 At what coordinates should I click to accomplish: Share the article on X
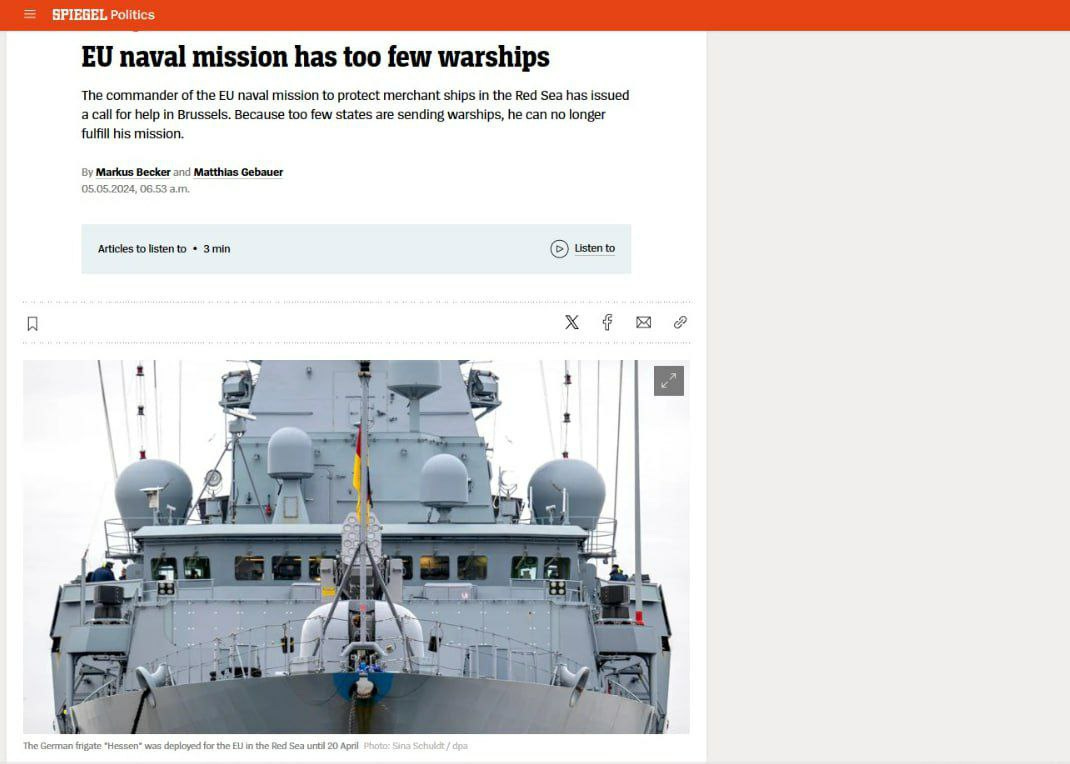click(x=572, y=322)
